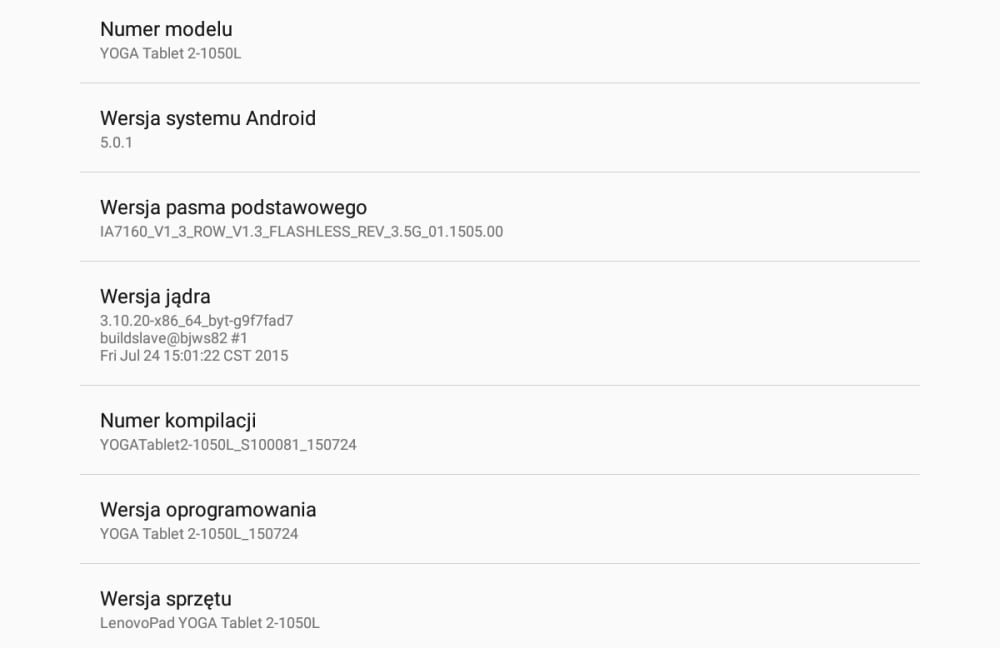Tap Numer kompilacji heading

click(x=178, y=421)
